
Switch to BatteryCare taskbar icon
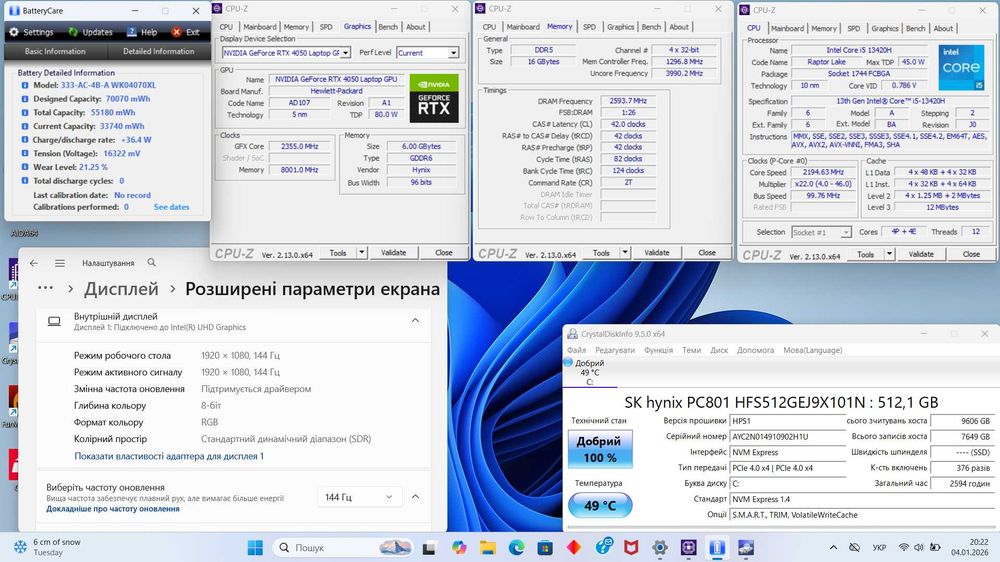point(717,547)
